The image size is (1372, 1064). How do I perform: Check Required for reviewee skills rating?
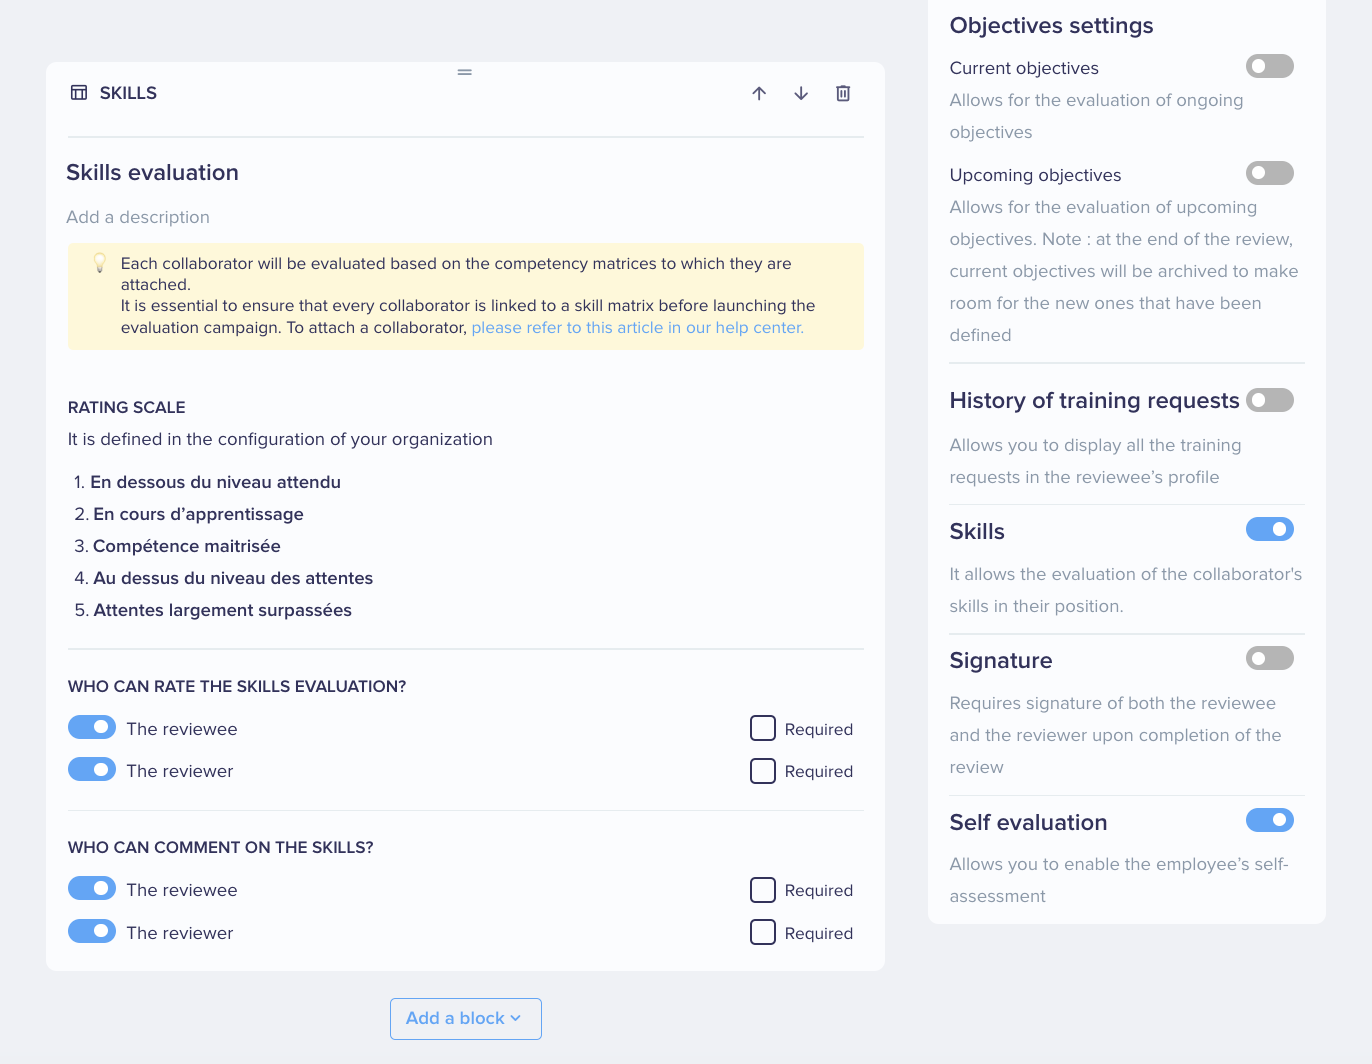tap(763, 728)
